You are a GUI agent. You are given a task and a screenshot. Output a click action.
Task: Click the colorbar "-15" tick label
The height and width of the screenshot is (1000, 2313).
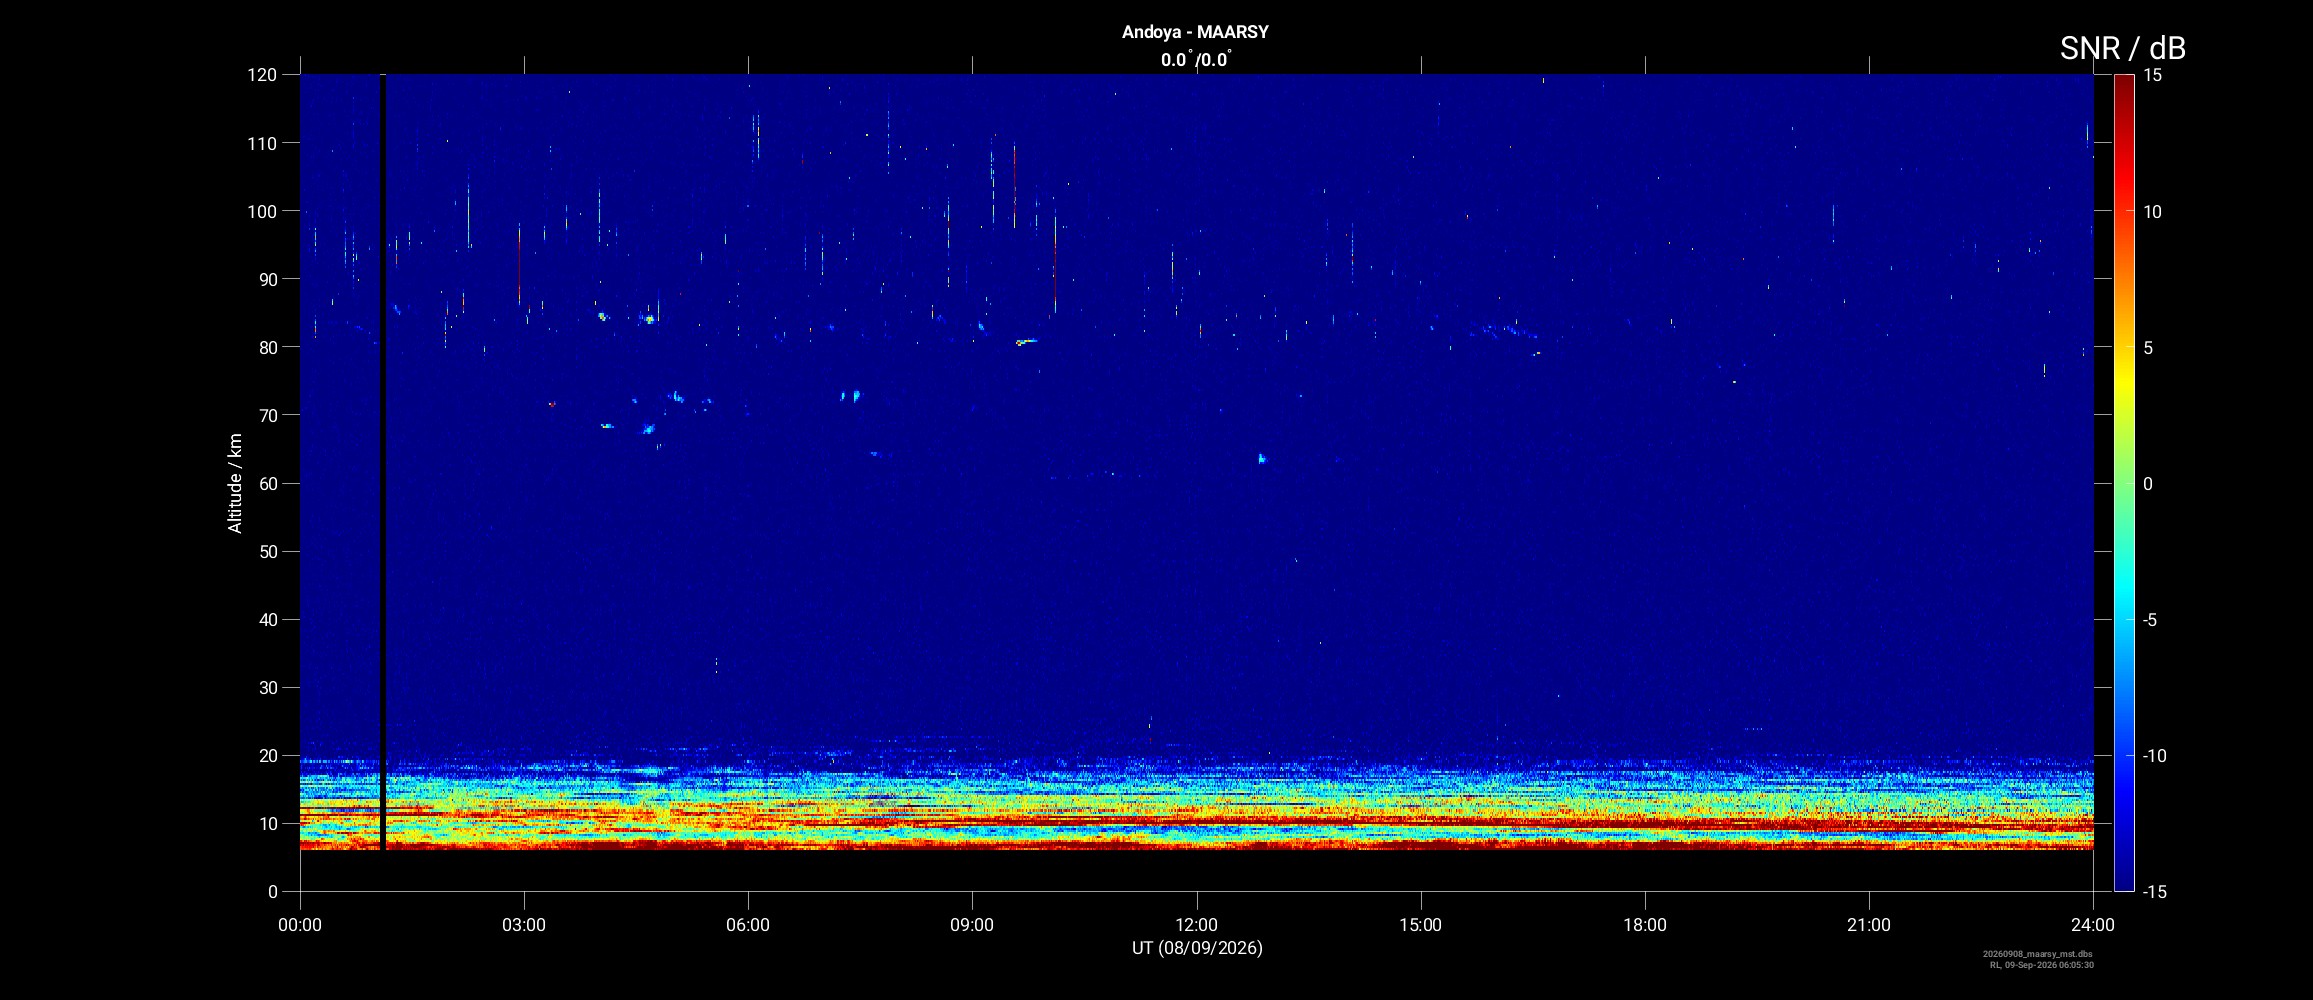click(2154, 892)
